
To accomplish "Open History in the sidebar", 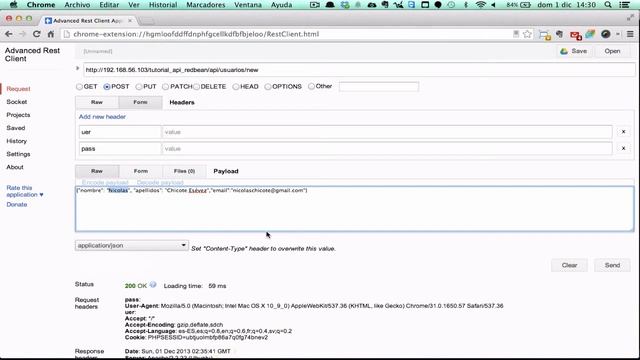I will coord(17,141).
